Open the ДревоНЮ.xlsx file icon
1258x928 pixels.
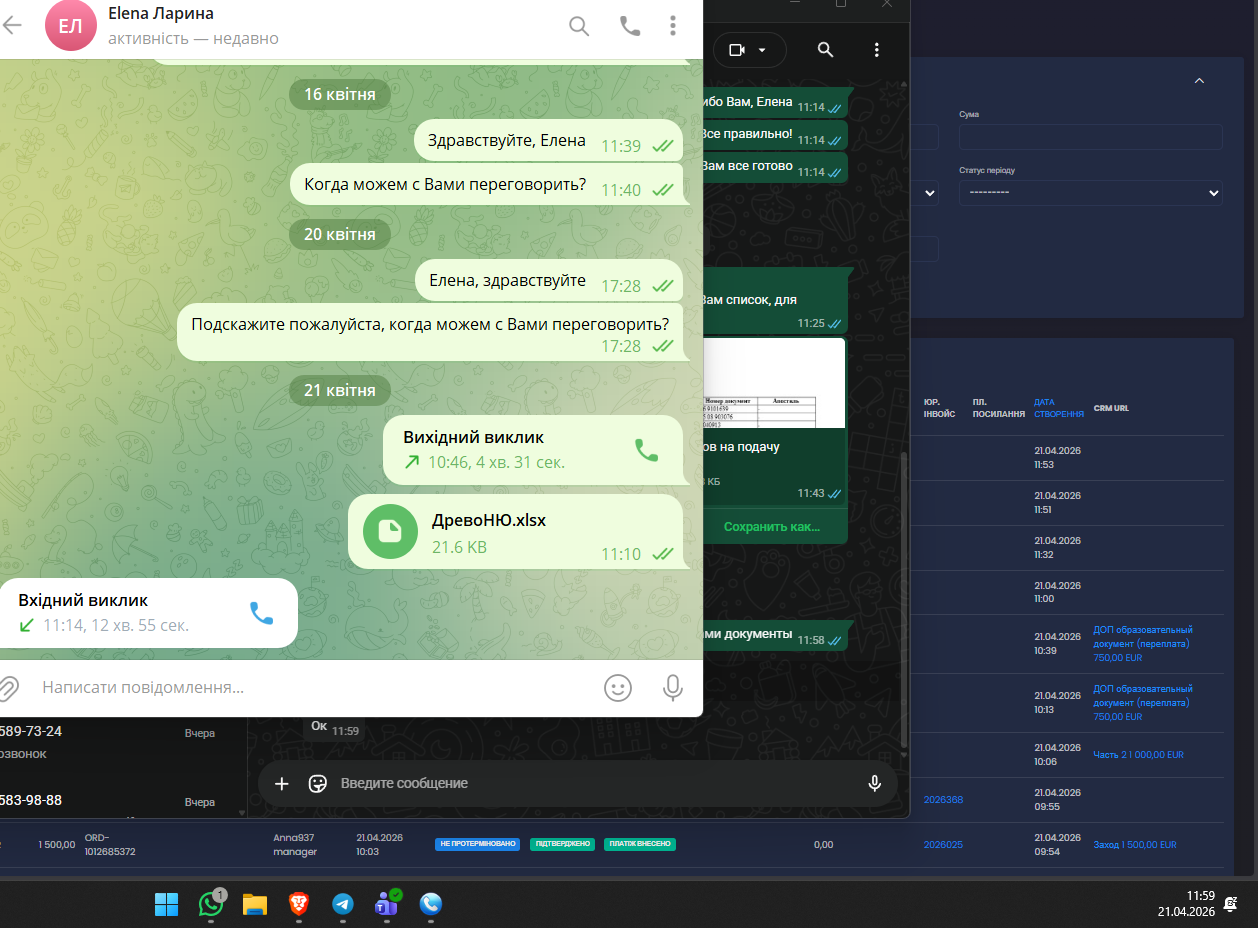click(390, 532)
